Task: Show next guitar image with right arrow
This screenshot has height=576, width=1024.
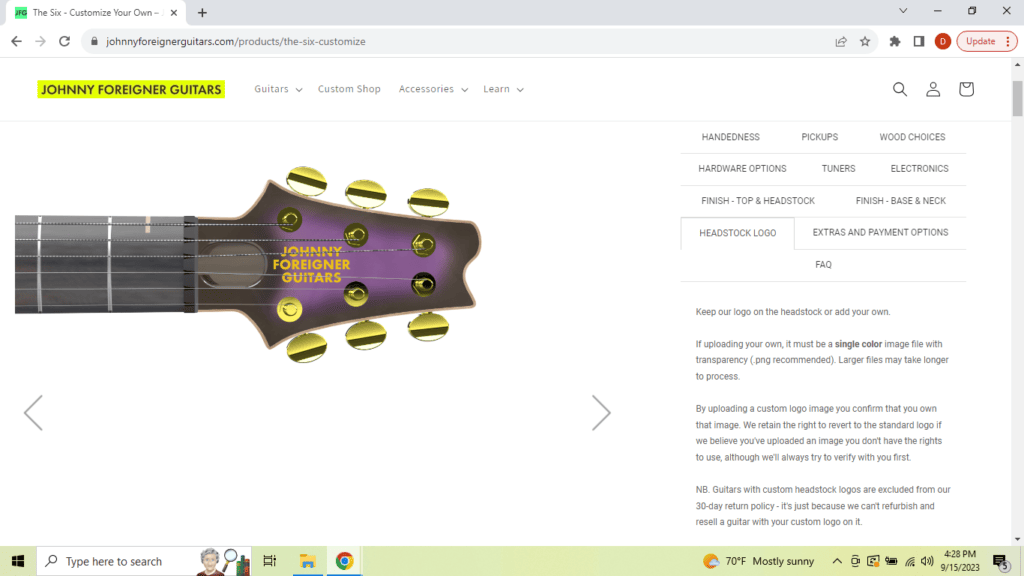Action: click(x=600, y=412)
